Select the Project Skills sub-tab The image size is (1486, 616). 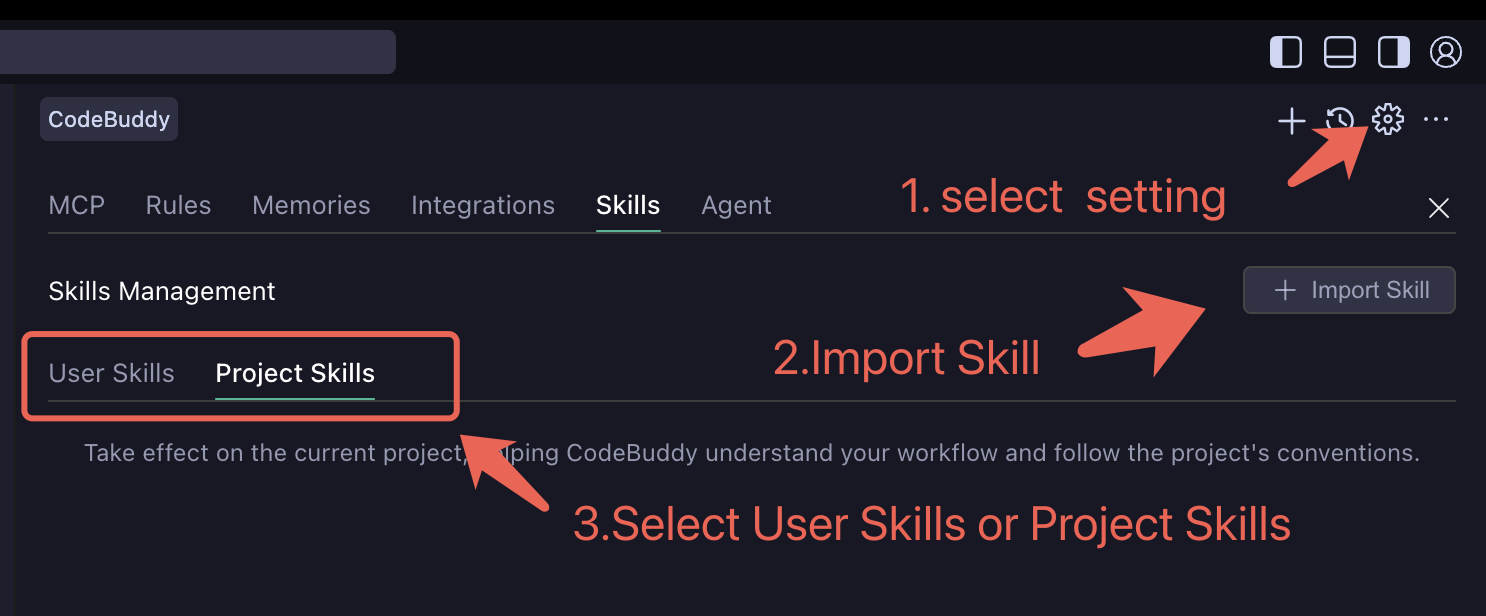coord(294,373)
